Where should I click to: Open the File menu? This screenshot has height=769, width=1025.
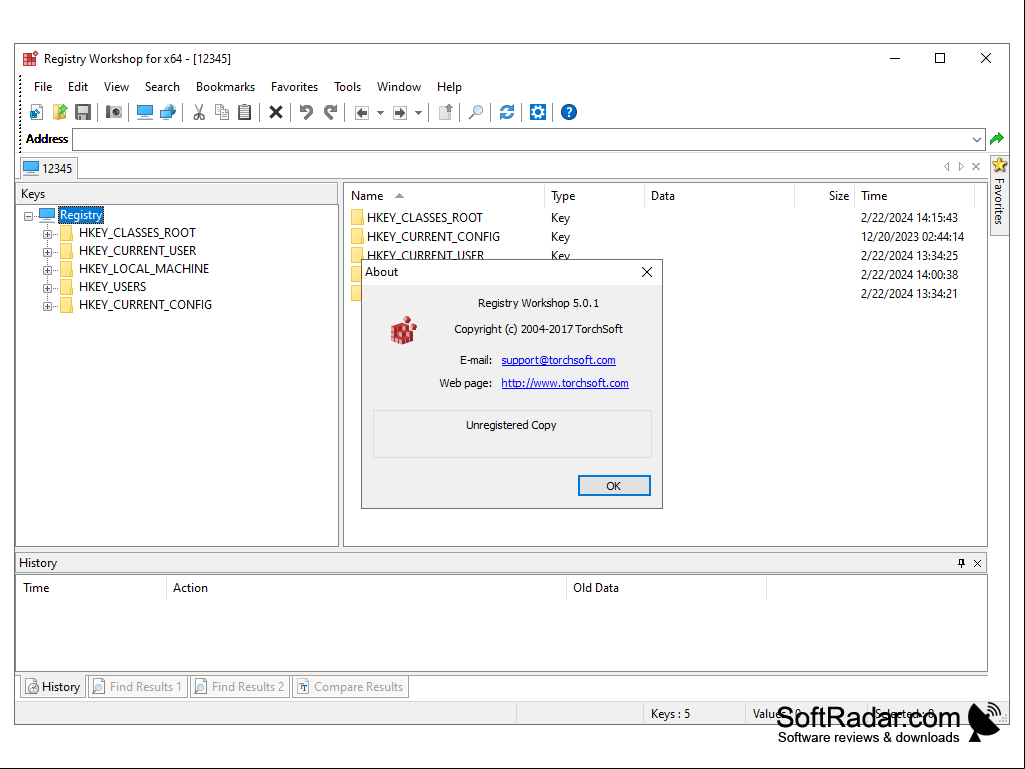click(43, 87)
